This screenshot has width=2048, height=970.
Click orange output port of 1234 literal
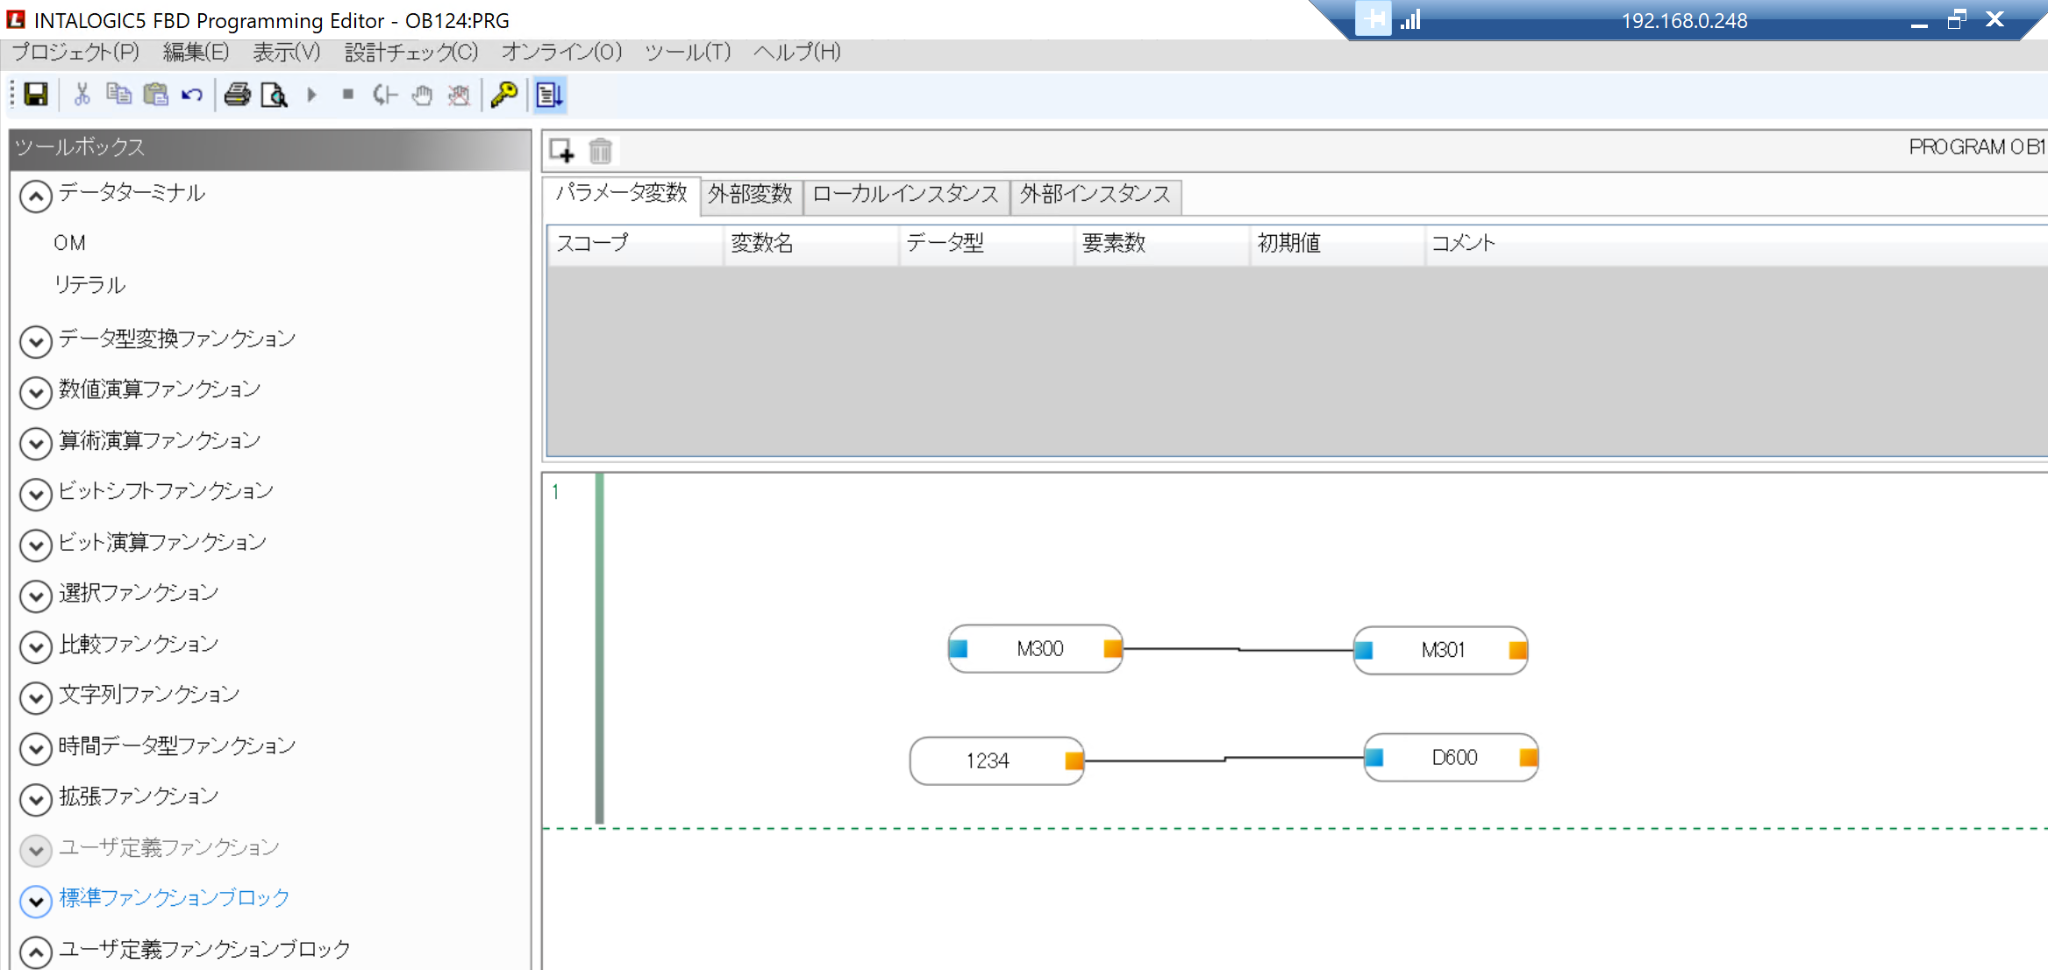(1074, 761)
